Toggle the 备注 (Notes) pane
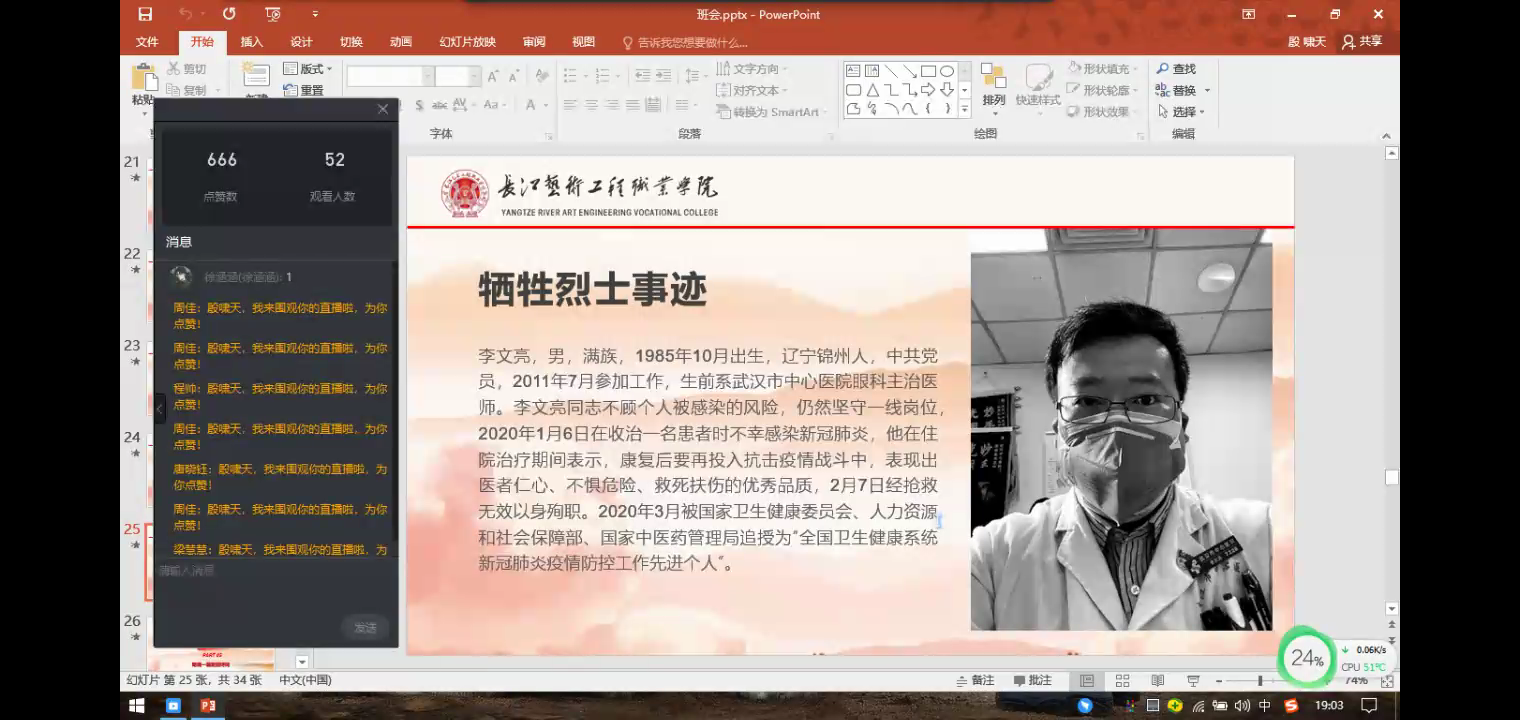The image size is (1520, 720). (975, 681)
